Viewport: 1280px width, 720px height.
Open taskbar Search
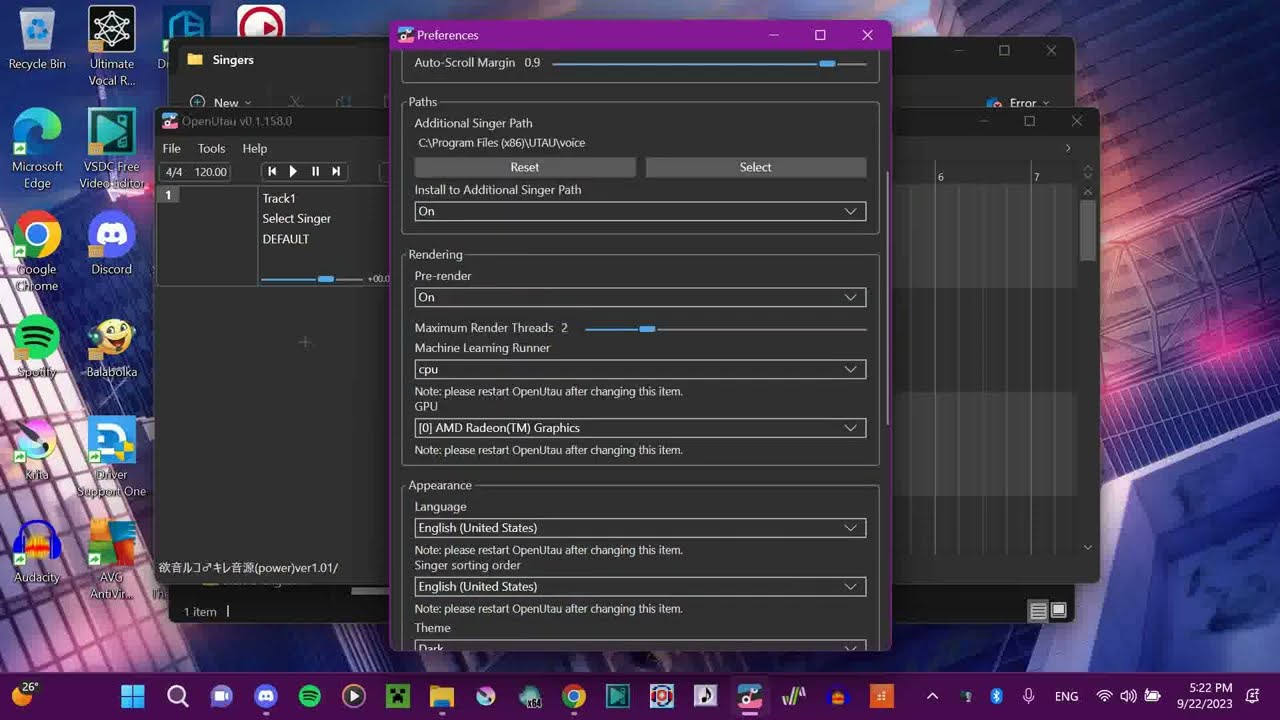pos(177,695)
